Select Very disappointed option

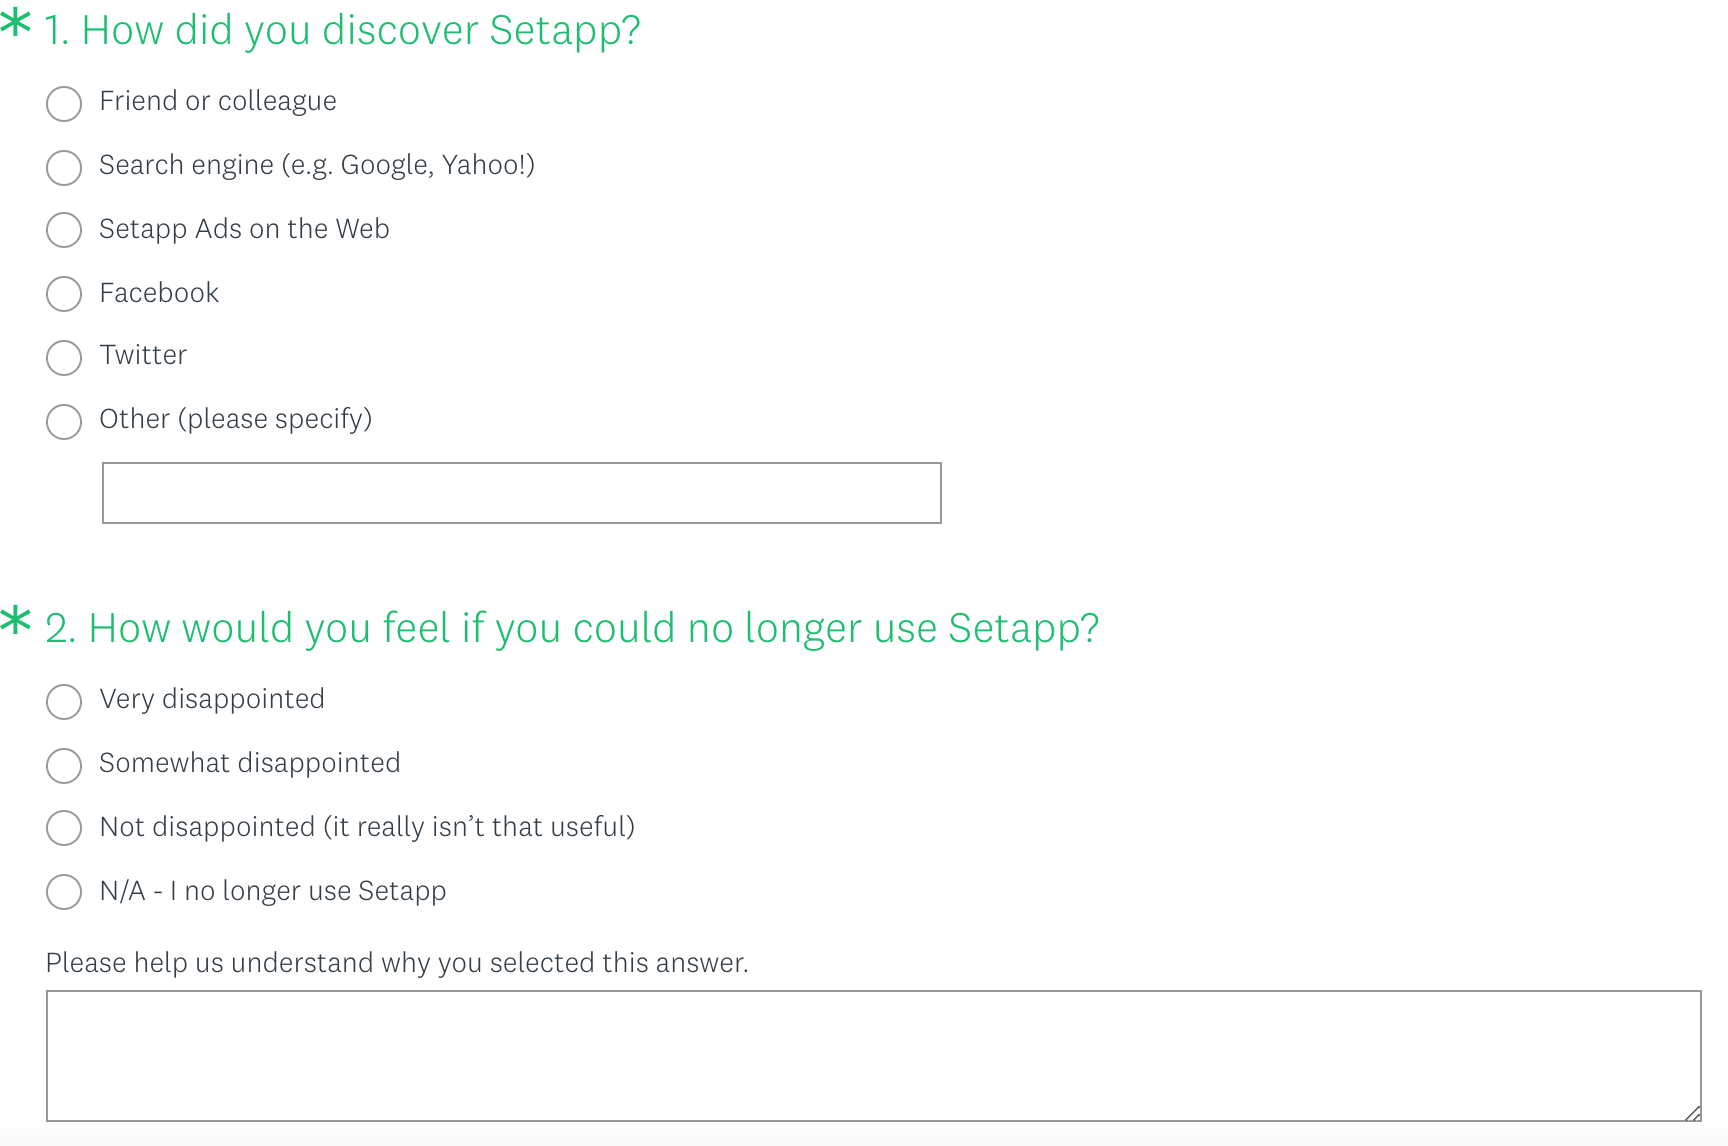(64, 701)
